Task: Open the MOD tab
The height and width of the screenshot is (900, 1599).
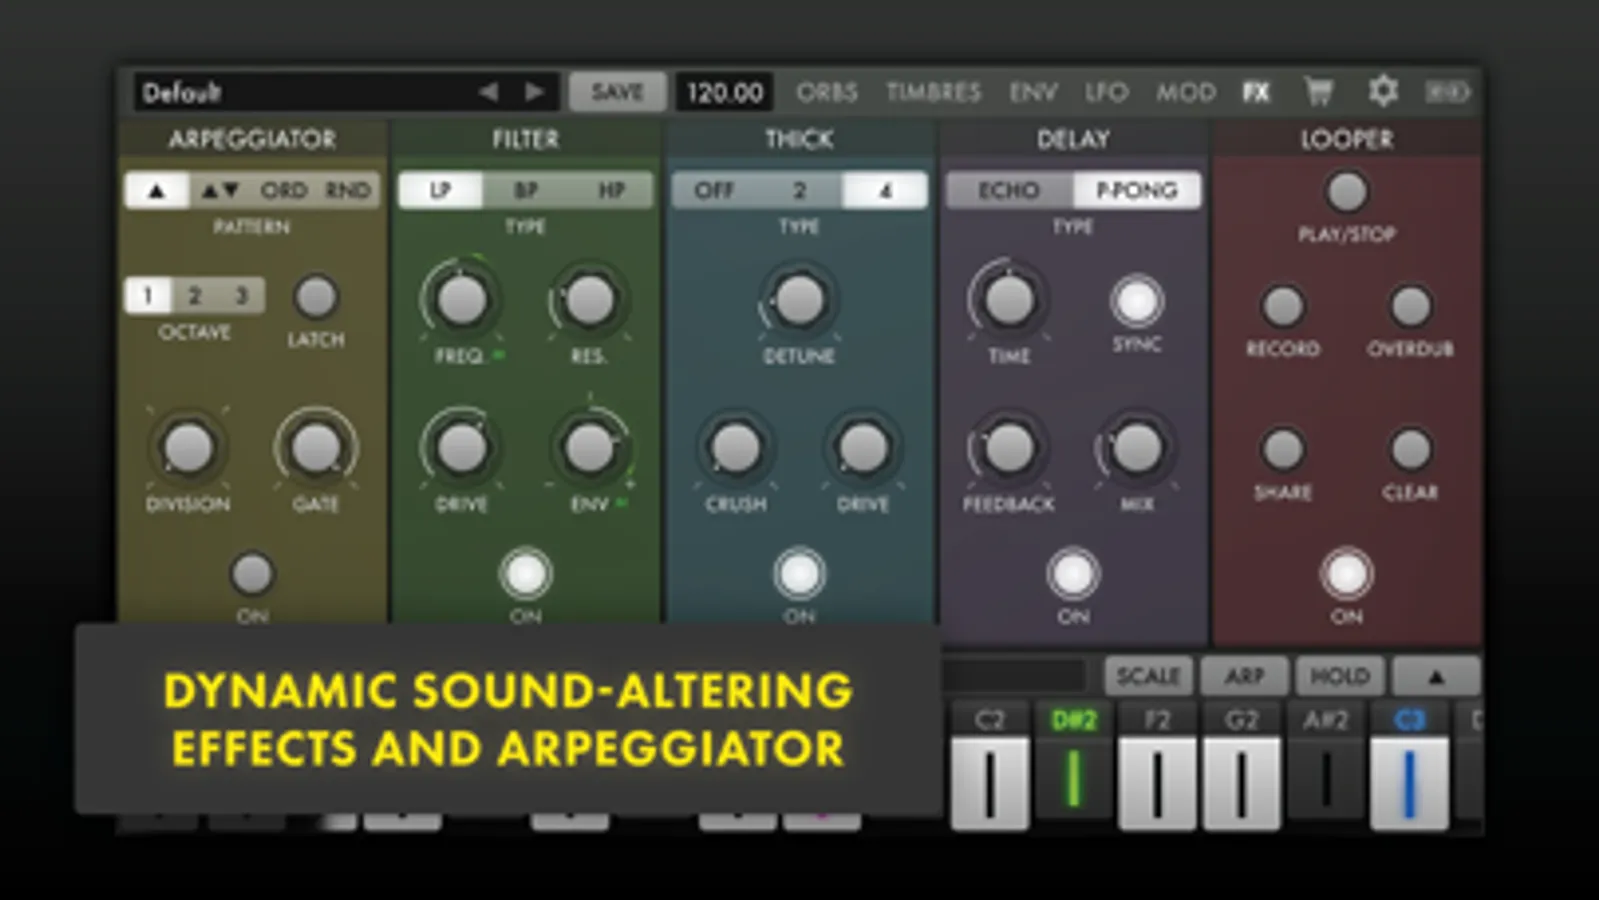Action: pyautogui.click(x=1186, y=92)
